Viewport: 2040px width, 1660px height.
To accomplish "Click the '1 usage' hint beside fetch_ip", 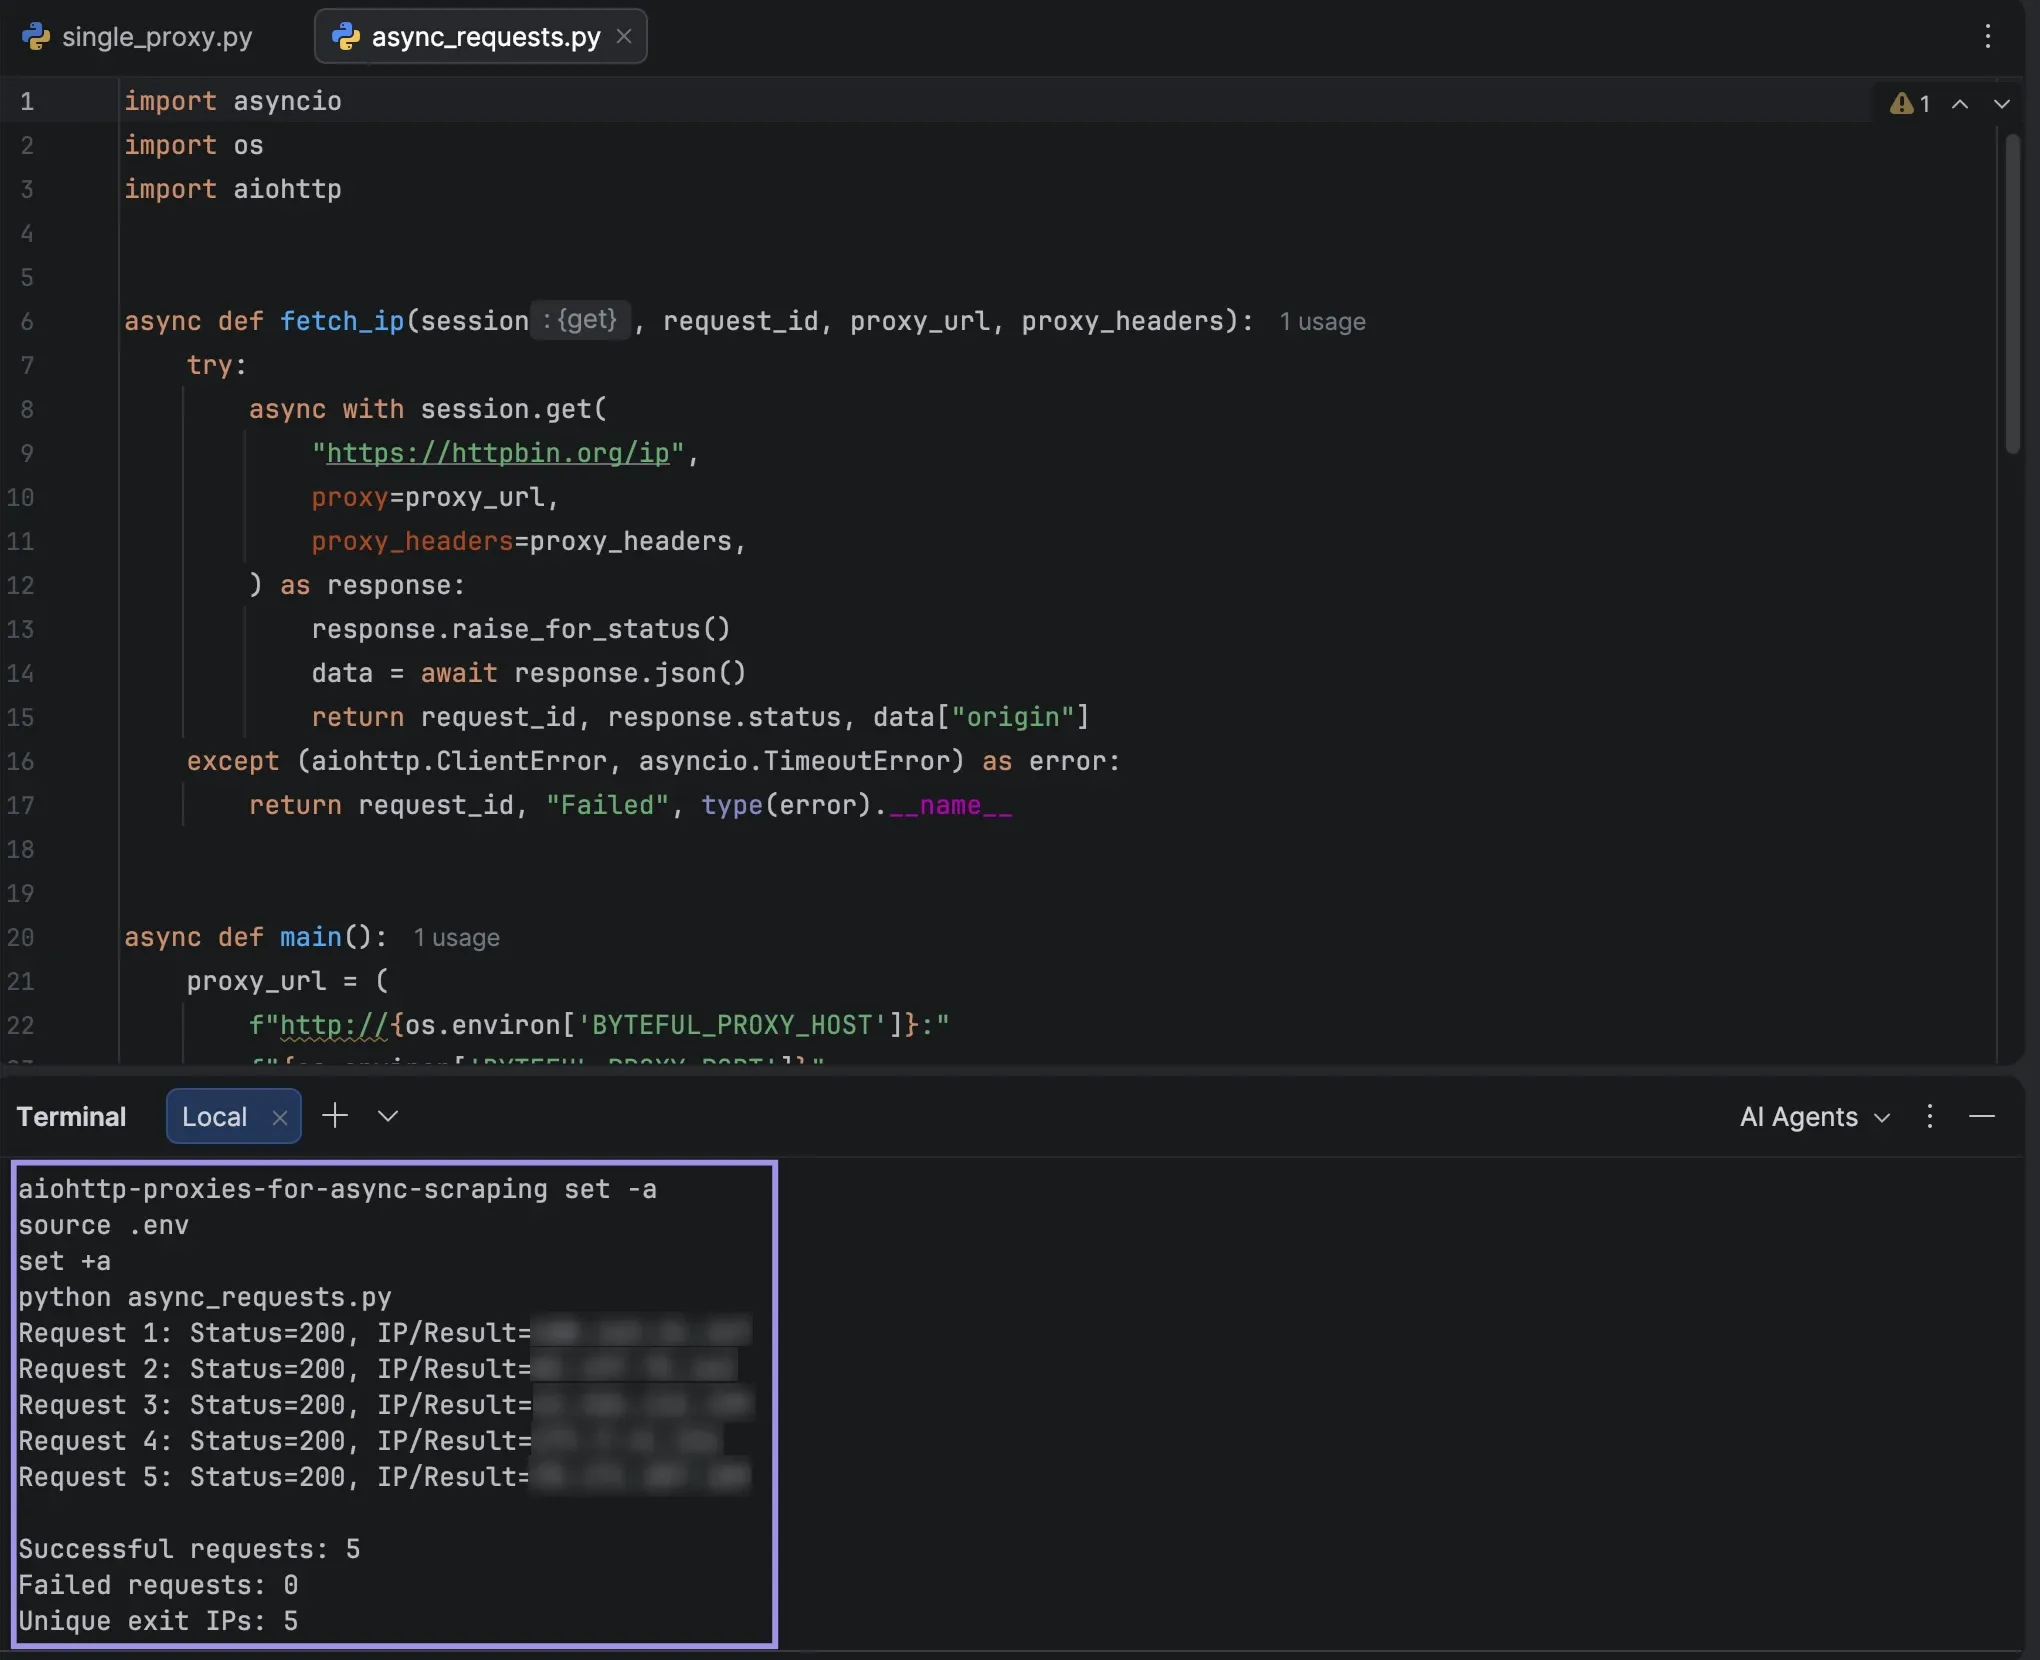I will tap(1322, 322).
